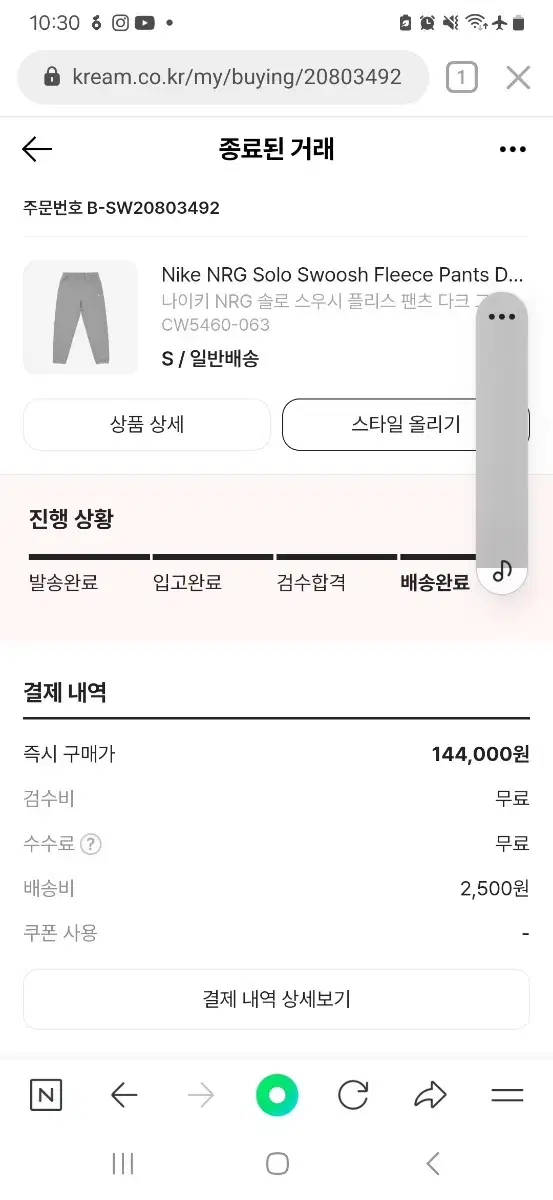Tap the back arrow beside 종료된 거래

pos(37,150)
